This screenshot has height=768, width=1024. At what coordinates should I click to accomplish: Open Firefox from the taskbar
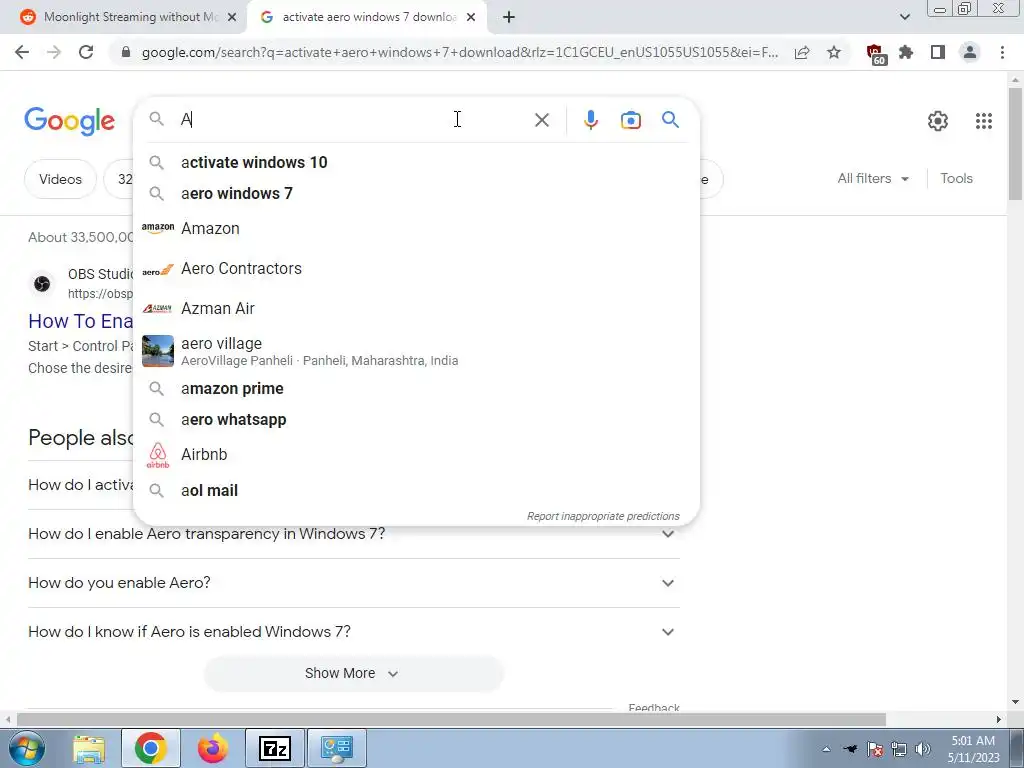coord(212,748)
